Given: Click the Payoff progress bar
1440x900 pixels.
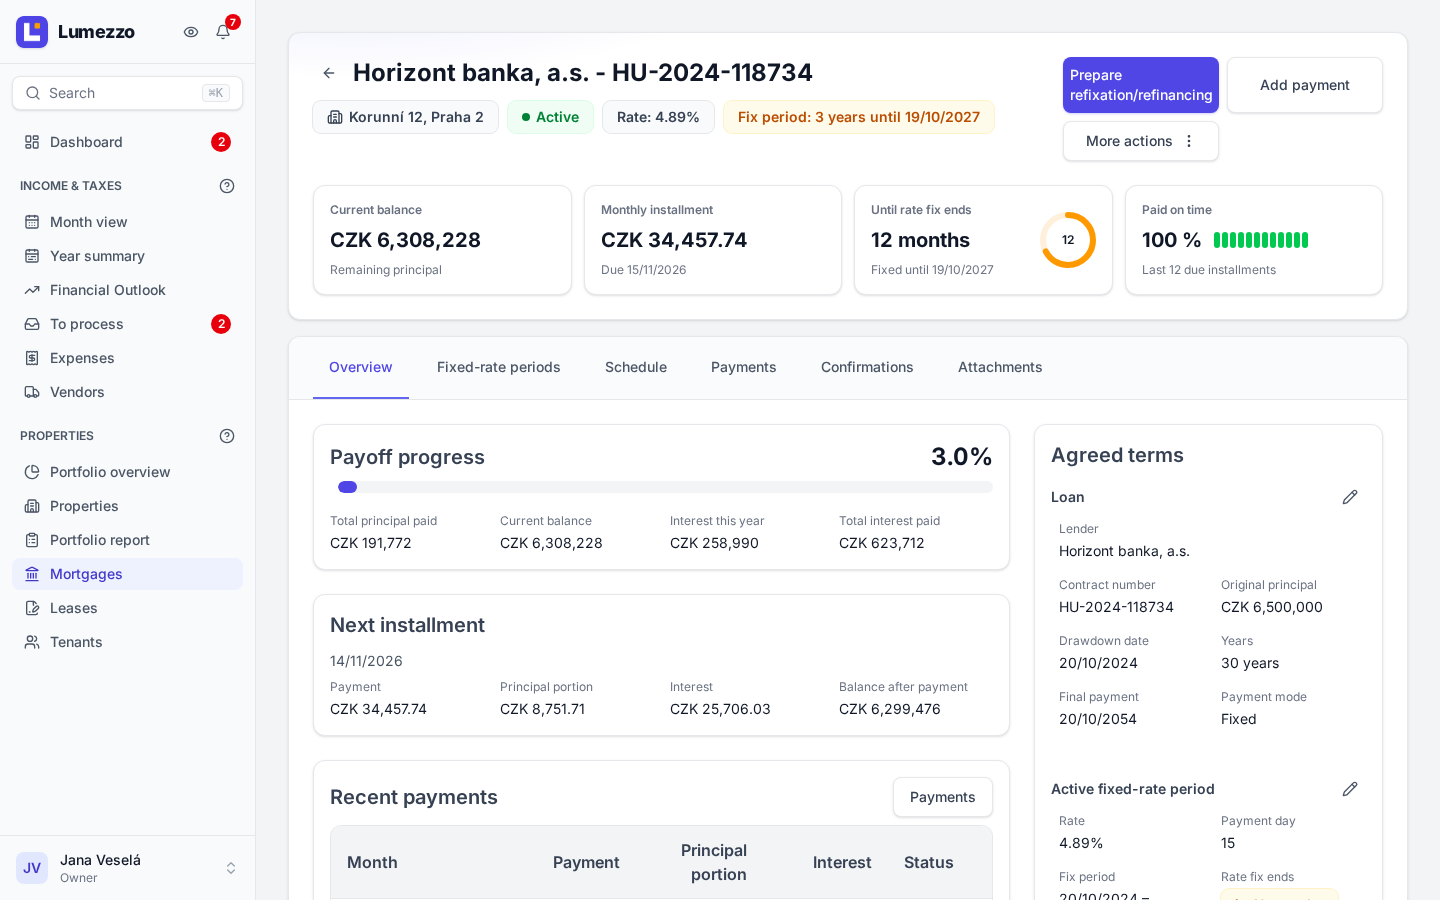Looking at the screenshot, I should pyautogui.click(x=665, y=487).
